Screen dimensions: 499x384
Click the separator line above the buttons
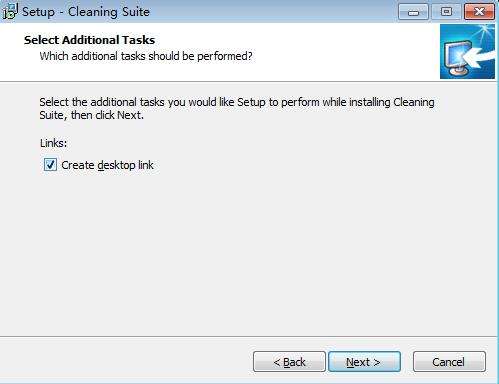248,336
